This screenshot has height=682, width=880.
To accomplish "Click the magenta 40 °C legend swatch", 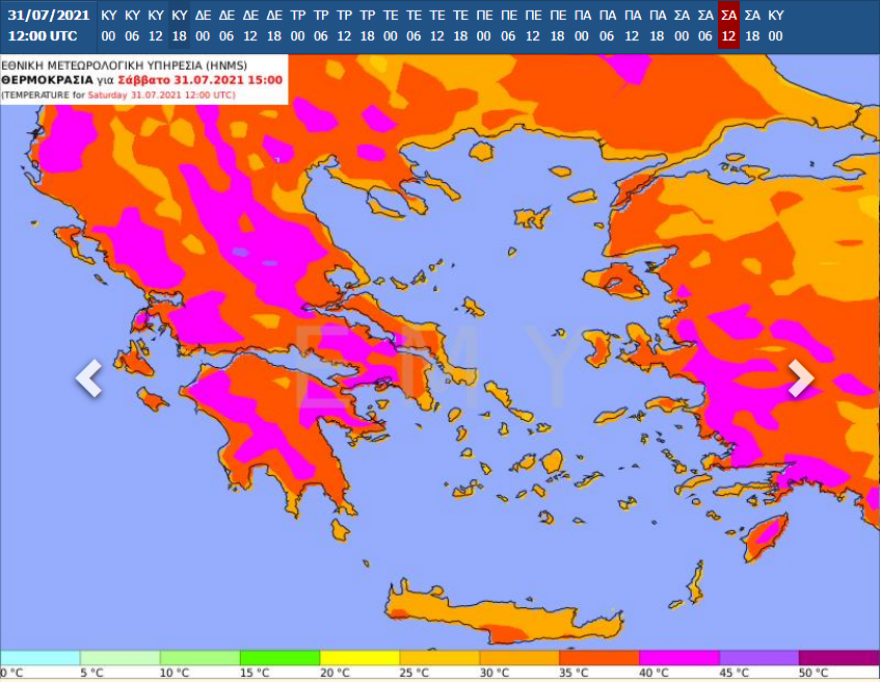I will point(680,657).
